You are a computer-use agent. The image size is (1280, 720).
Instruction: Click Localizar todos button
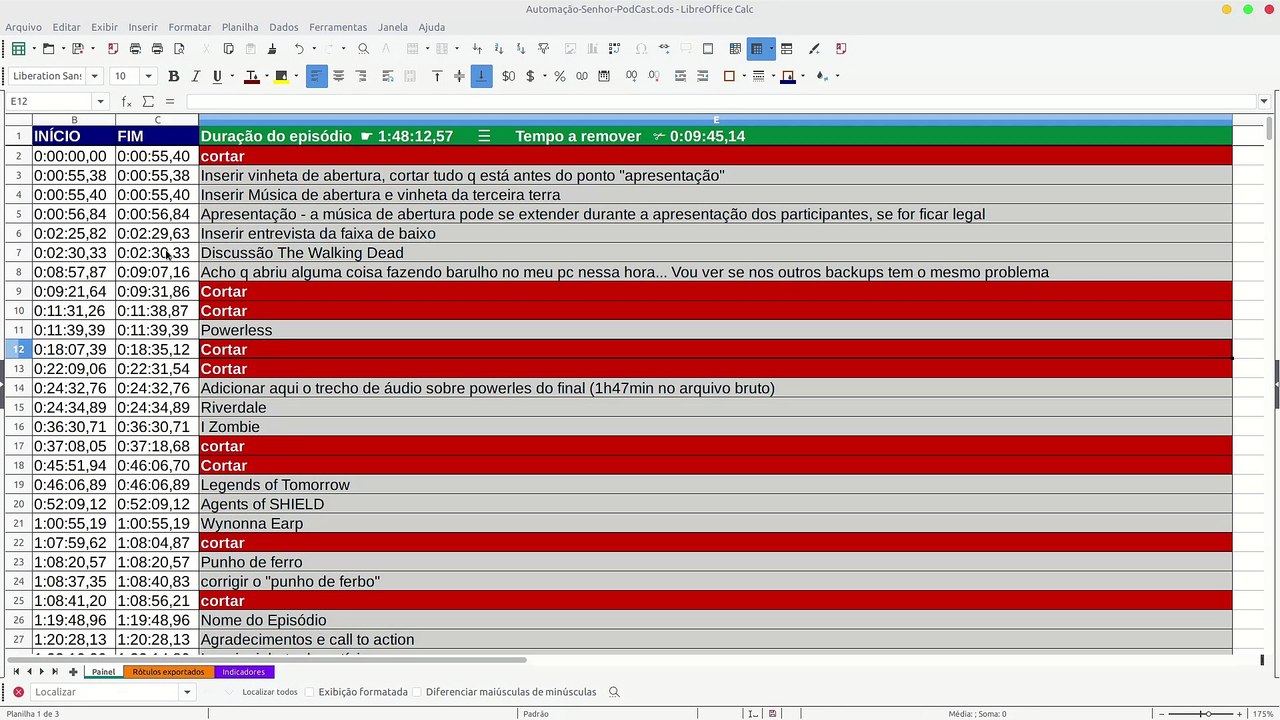269,692
